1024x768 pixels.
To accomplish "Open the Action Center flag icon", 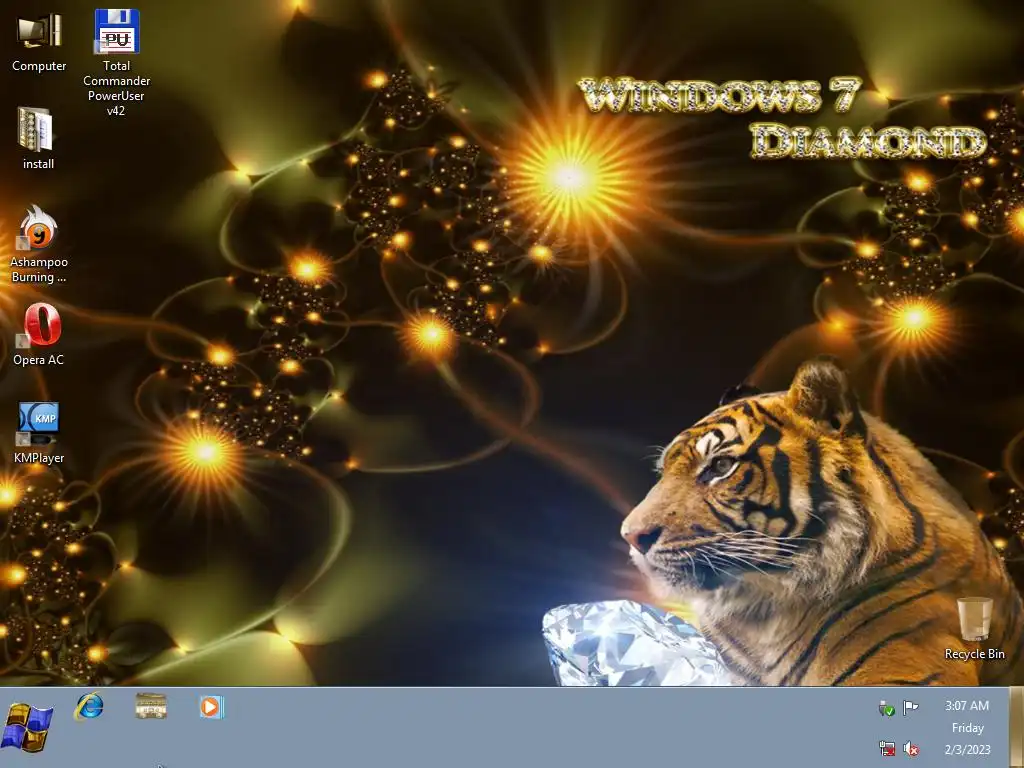I will [910, 707].
